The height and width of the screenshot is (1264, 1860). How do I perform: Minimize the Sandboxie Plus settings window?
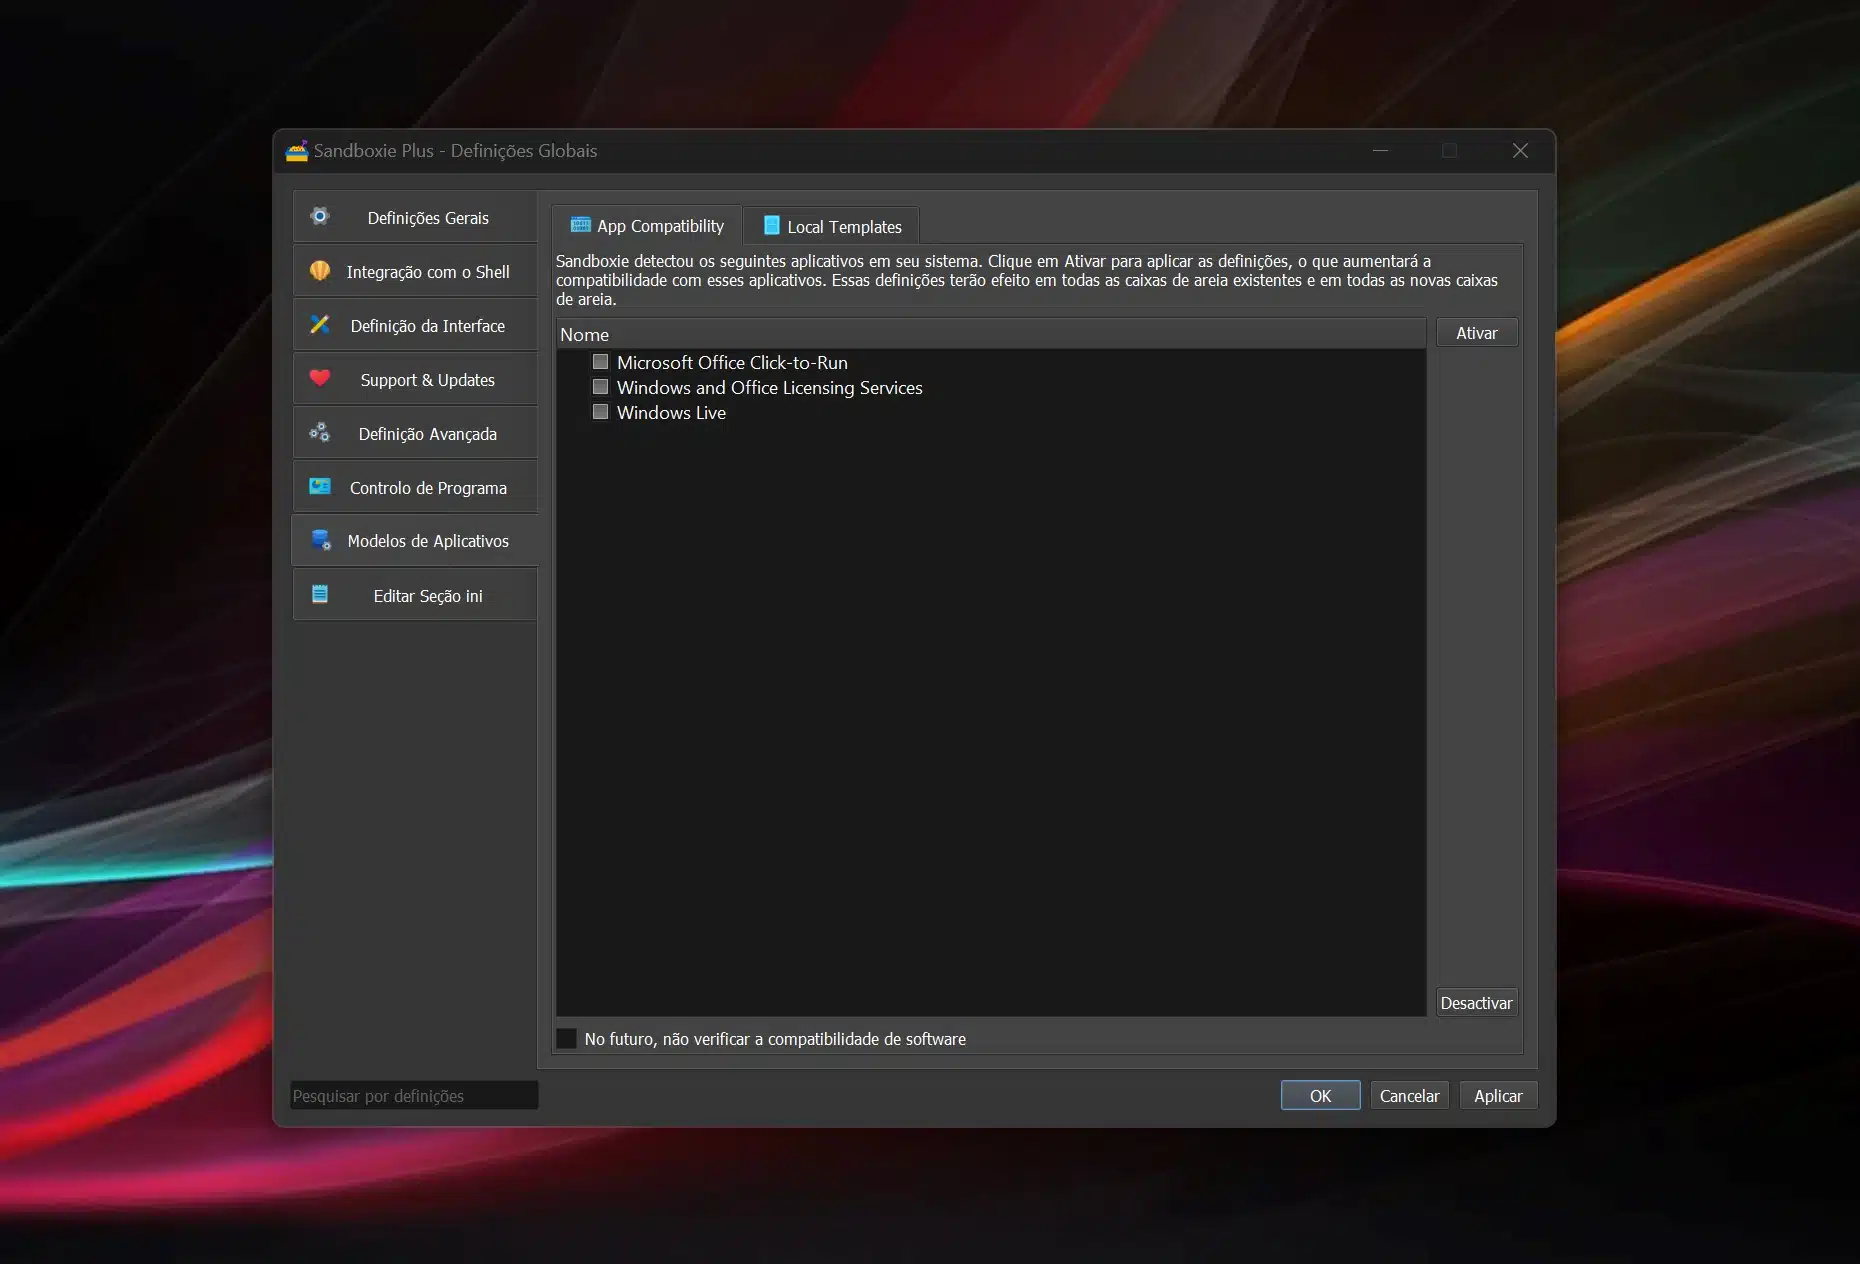(x=1381, y=151)
